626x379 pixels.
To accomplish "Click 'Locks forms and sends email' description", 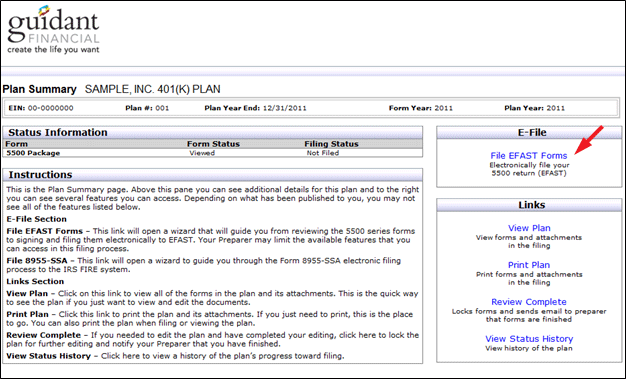I will point(529,316).
